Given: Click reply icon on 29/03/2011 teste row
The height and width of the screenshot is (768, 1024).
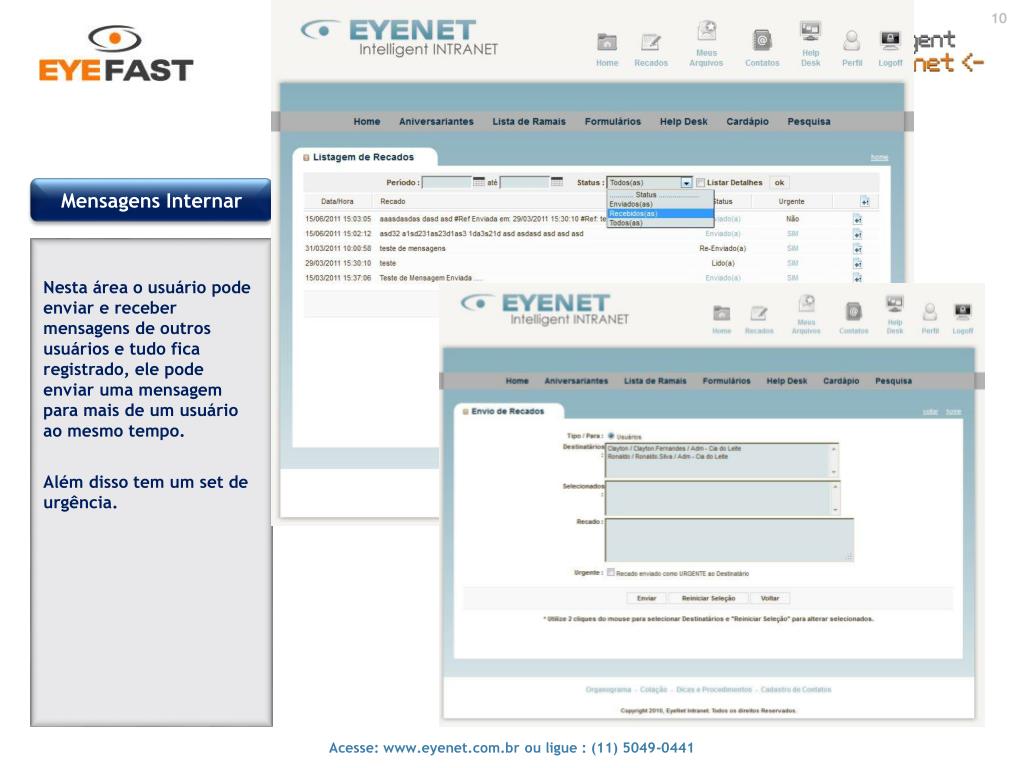Looking at the screenshot, I should (857, 264).
